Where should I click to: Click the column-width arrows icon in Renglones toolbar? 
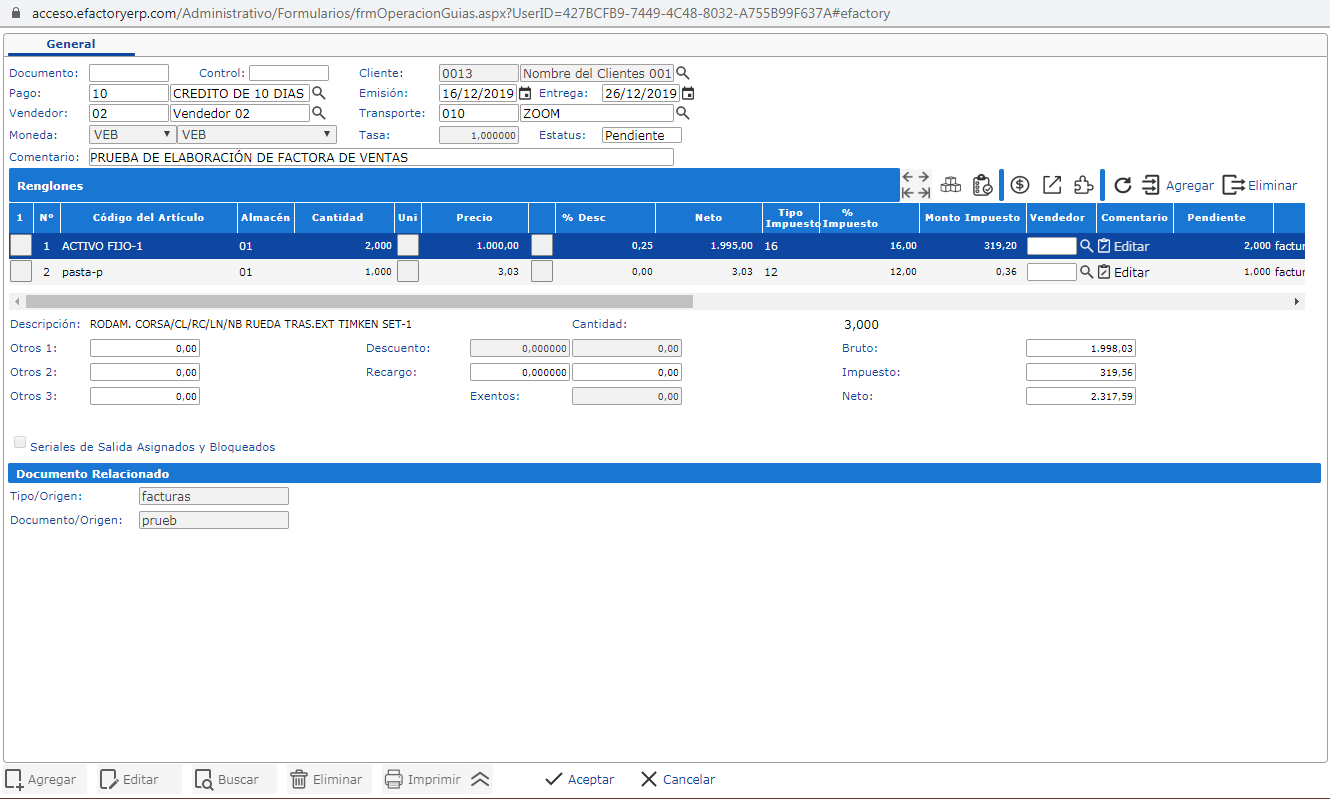click(916, 185)
